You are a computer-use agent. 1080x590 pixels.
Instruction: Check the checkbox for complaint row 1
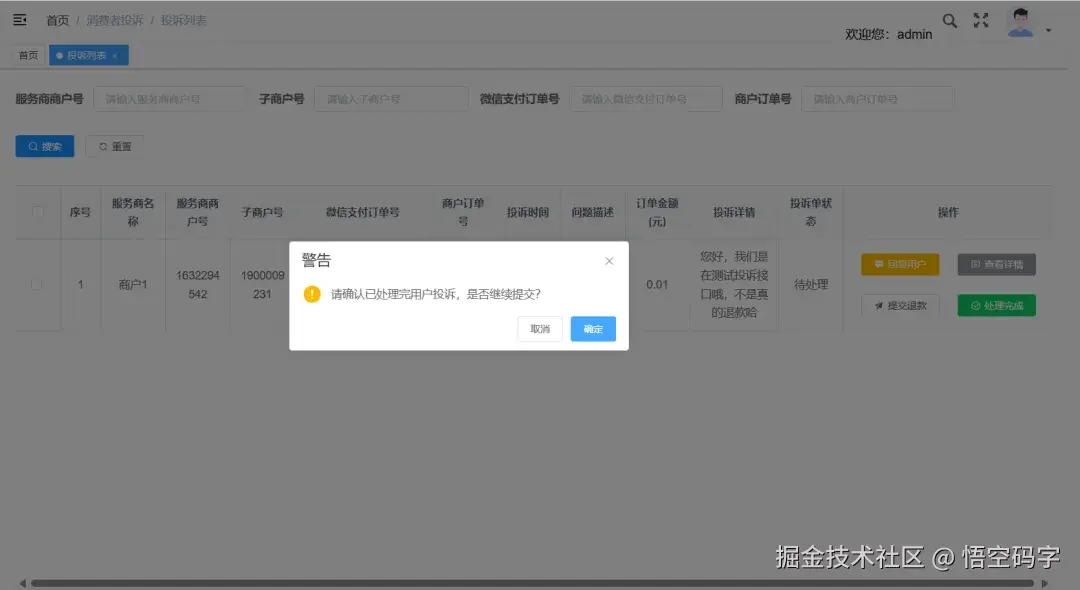point(37,284)
